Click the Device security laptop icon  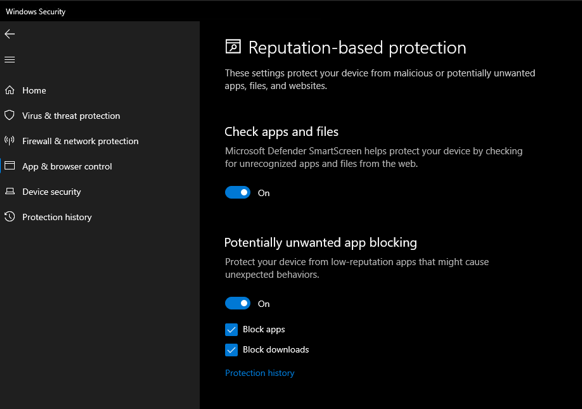point(10,192)
